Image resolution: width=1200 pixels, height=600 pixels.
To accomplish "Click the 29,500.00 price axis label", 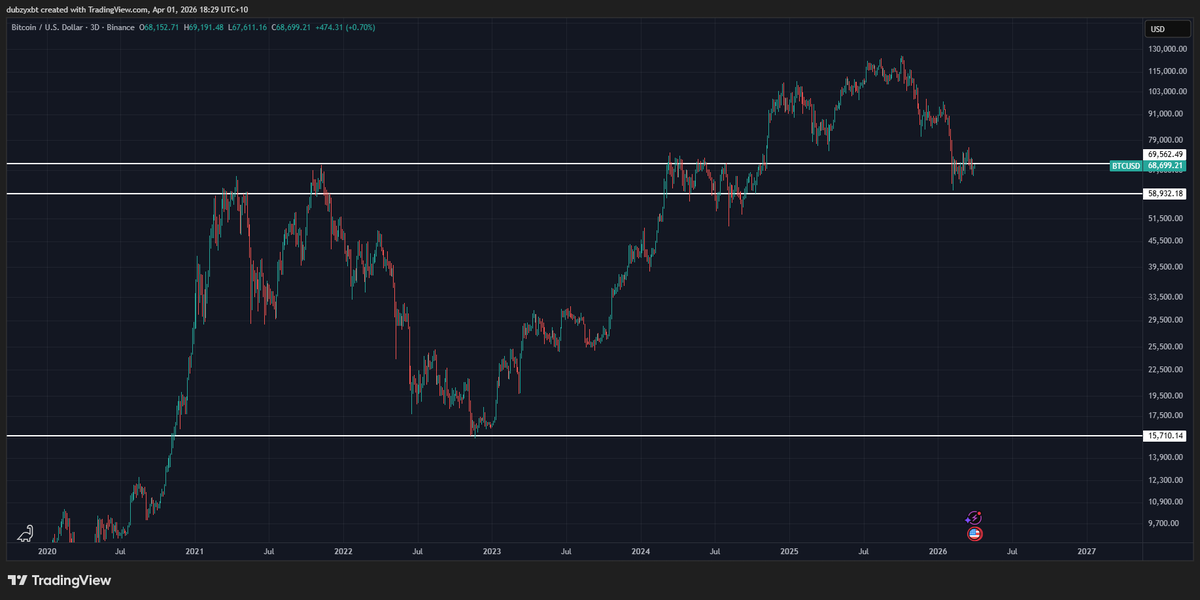I will tap(1166, 320).
